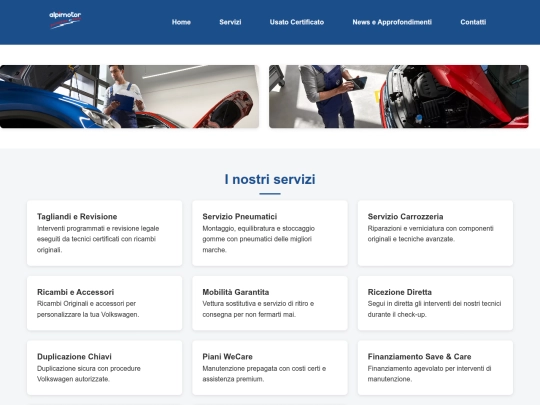
Task: Click text "Montaggio, equilibratura e stoccaggio"
Action: coord(259,228)
